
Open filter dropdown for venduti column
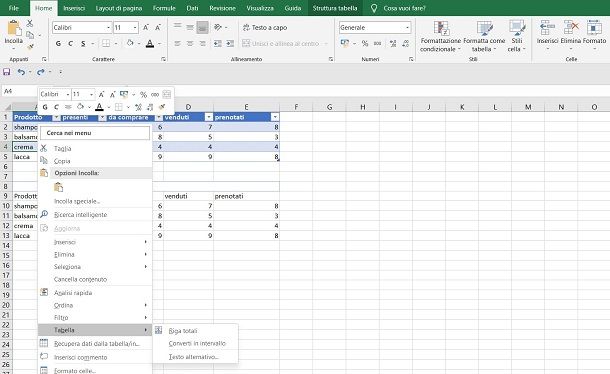(x=209, y=117)
